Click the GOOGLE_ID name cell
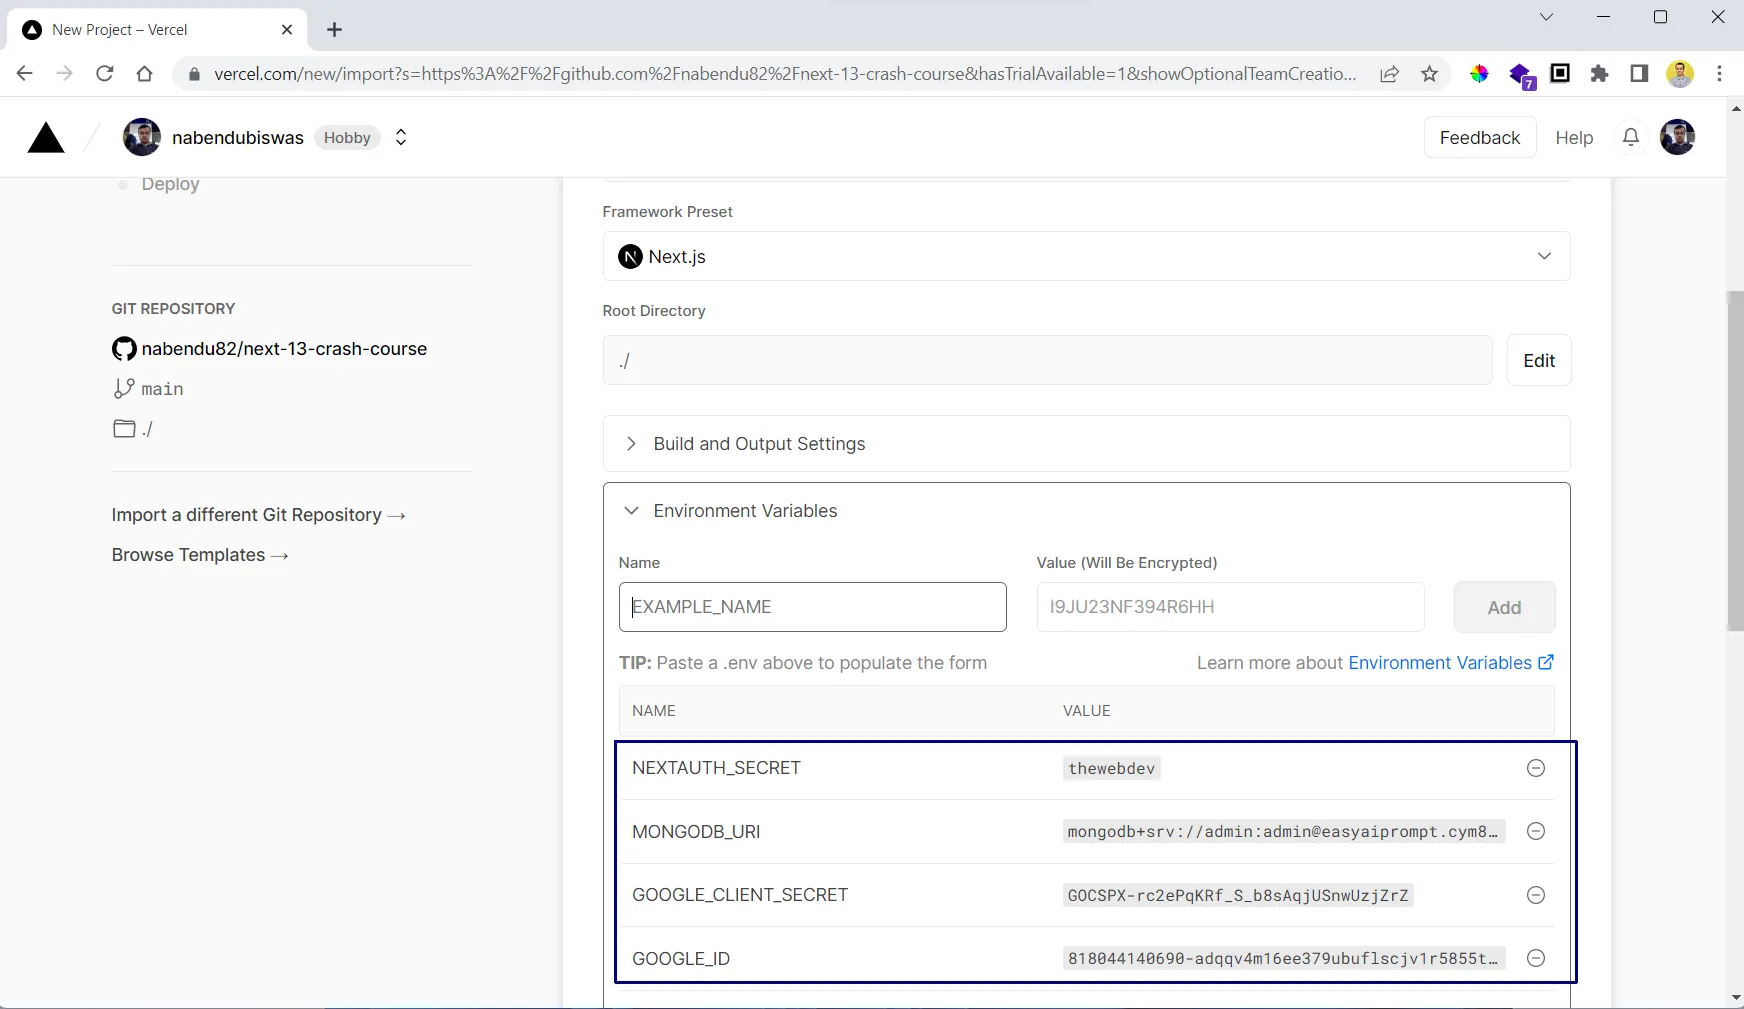1744x1009 pixels. [x=681, y=958]
